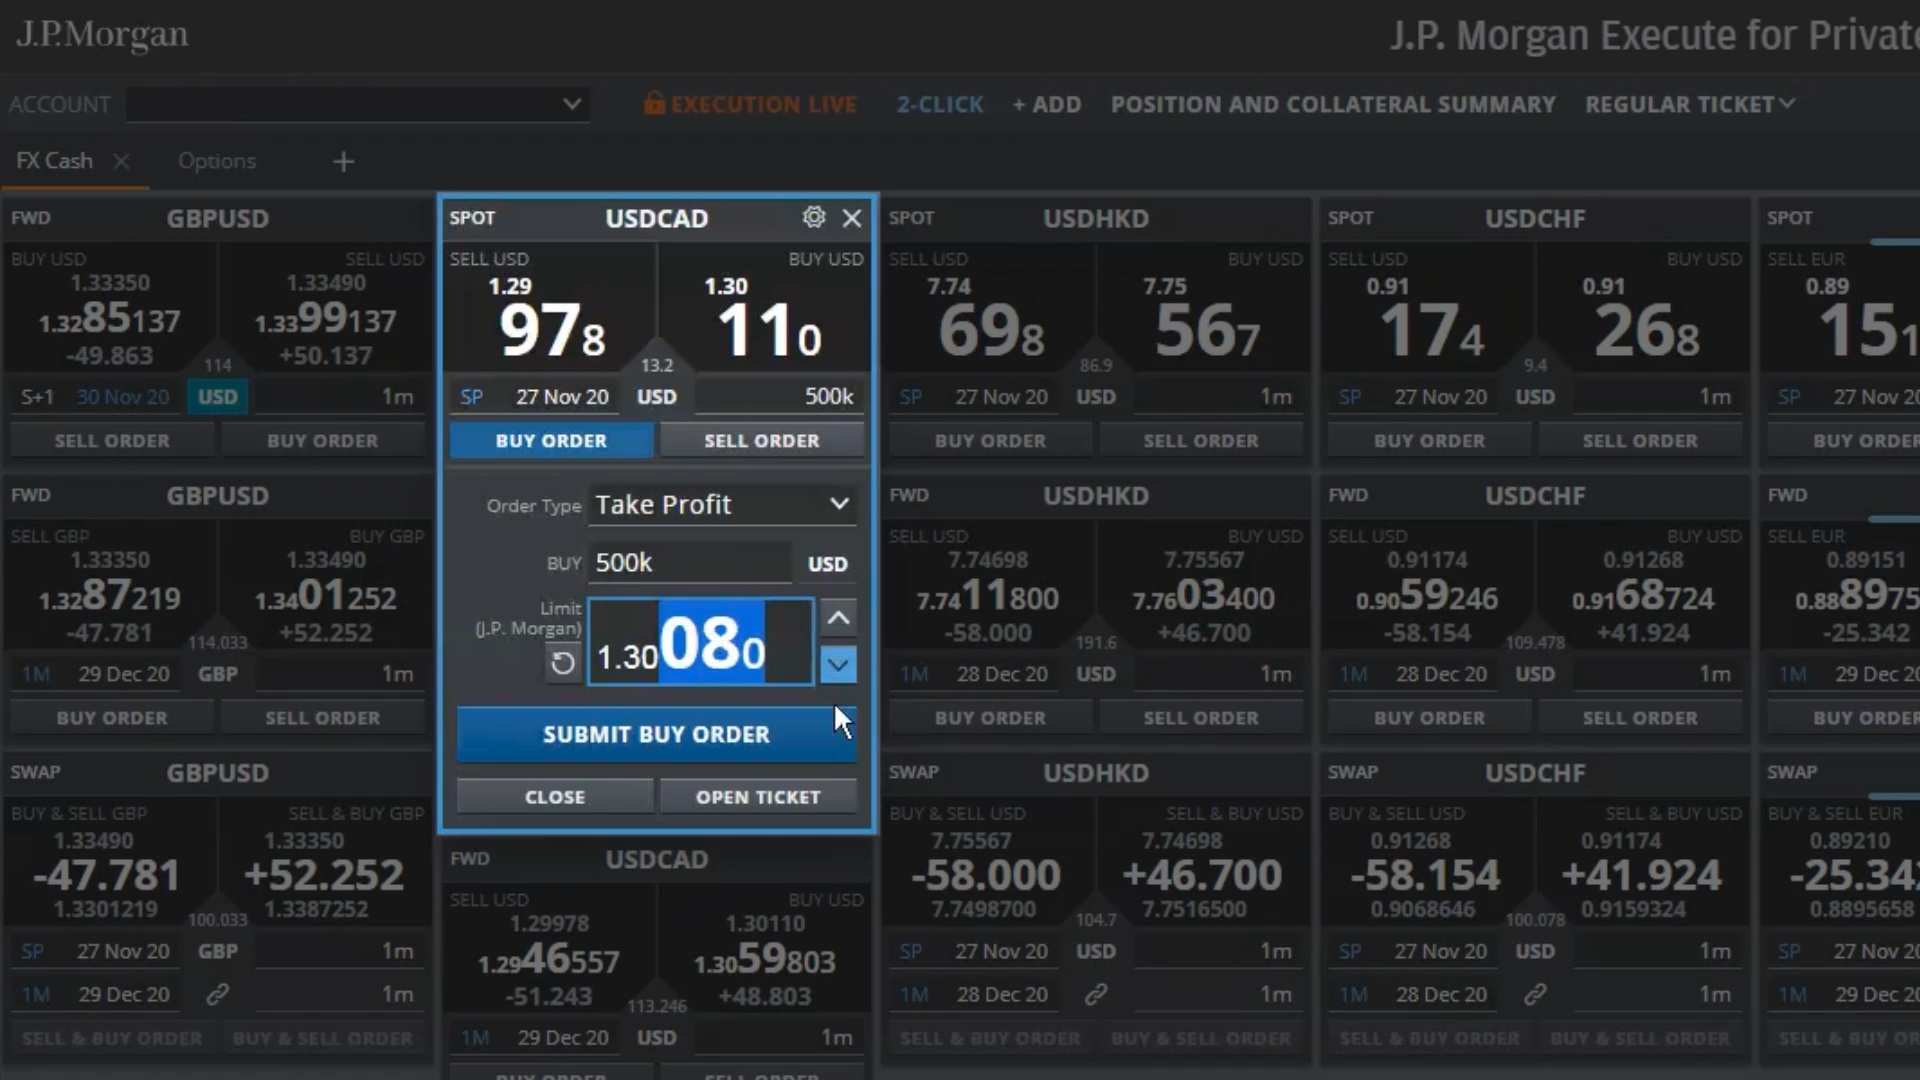This screenshot has height=1080, width=1920.
Task: Click the GBPUSD swap link icon
Action: [x=218, y=994]
